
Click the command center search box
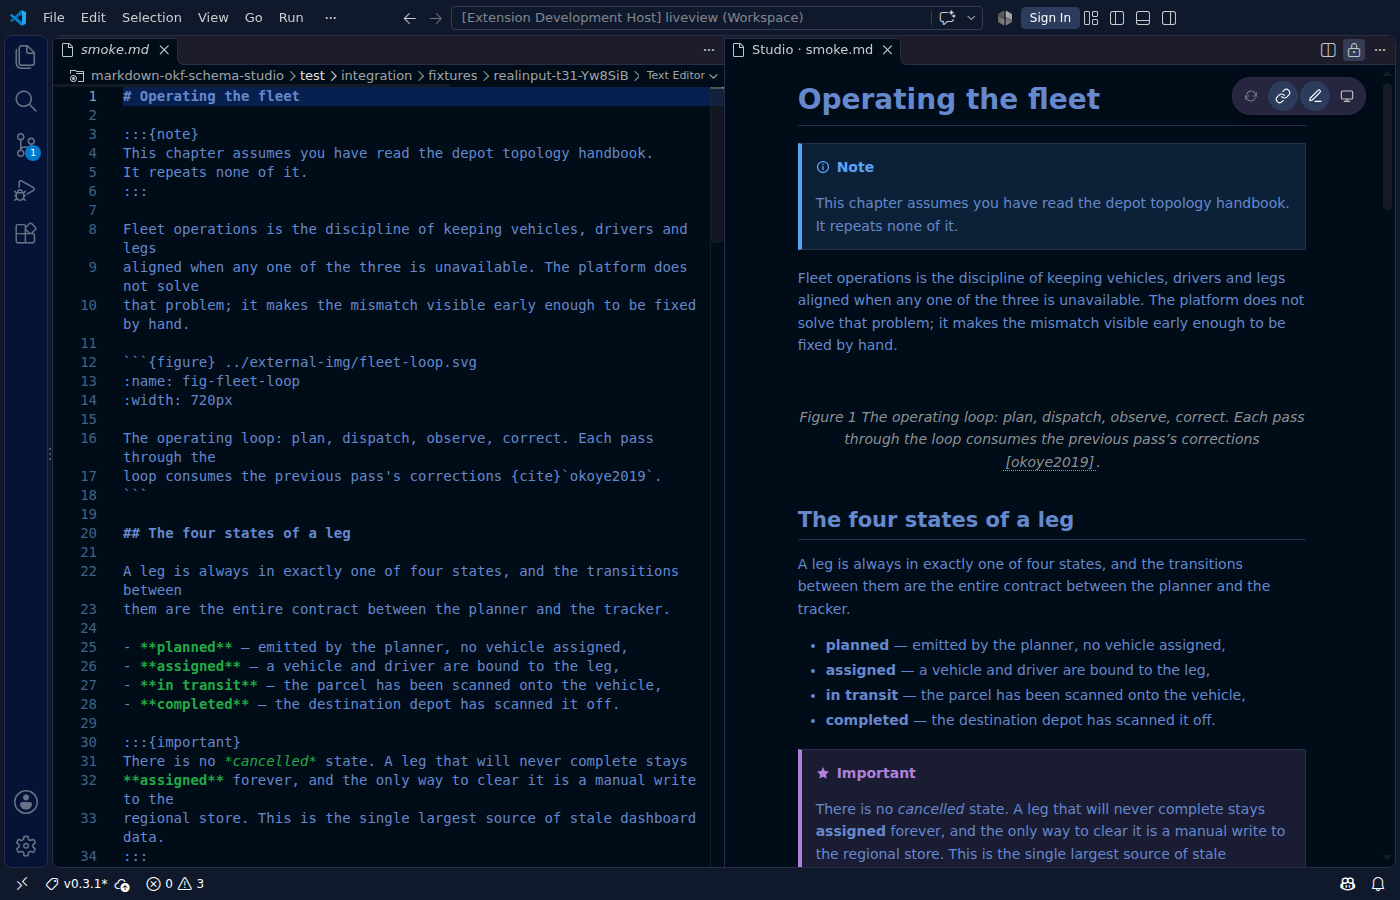pyautogui.click(x=692, y=18)
